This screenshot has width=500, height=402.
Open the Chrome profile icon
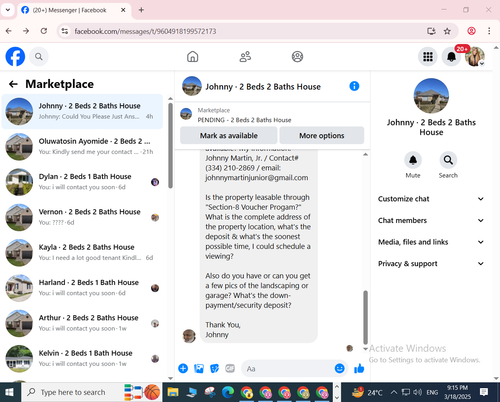point(471,31)
